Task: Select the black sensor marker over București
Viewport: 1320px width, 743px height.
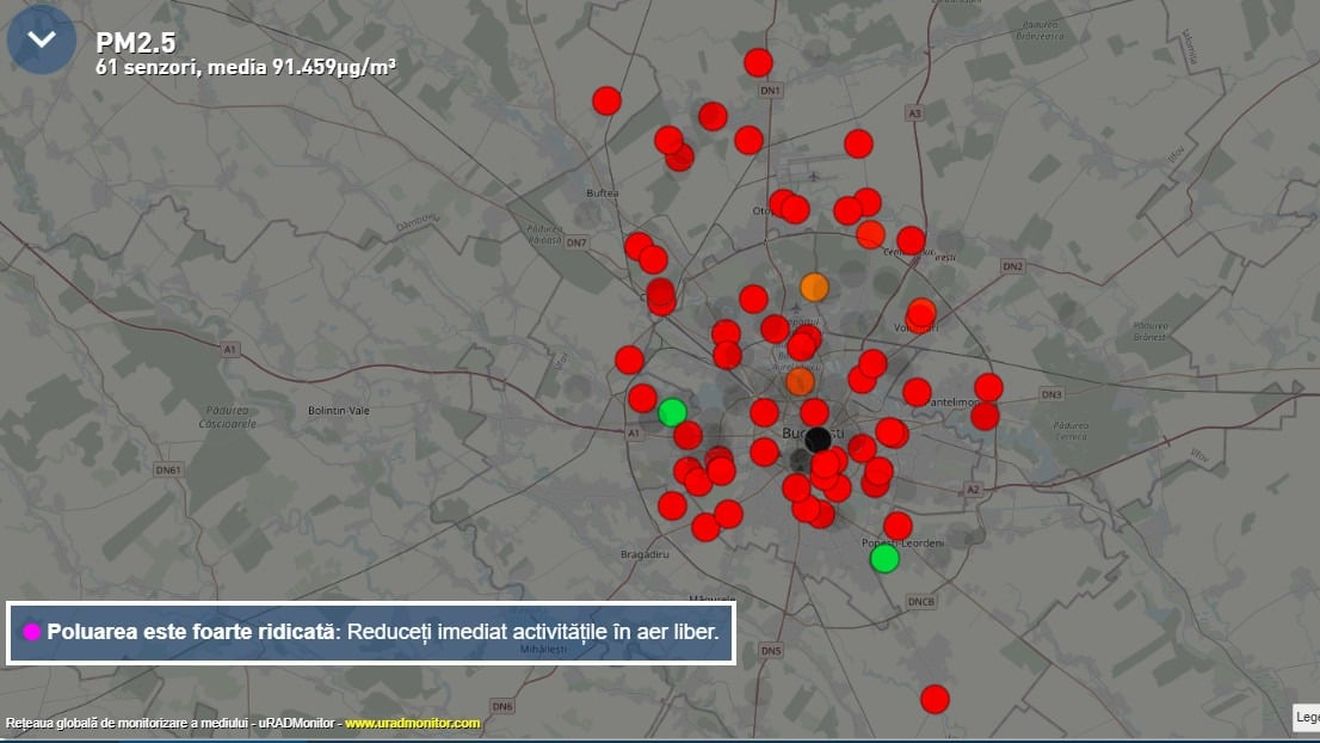Action: tap(818, 438)
